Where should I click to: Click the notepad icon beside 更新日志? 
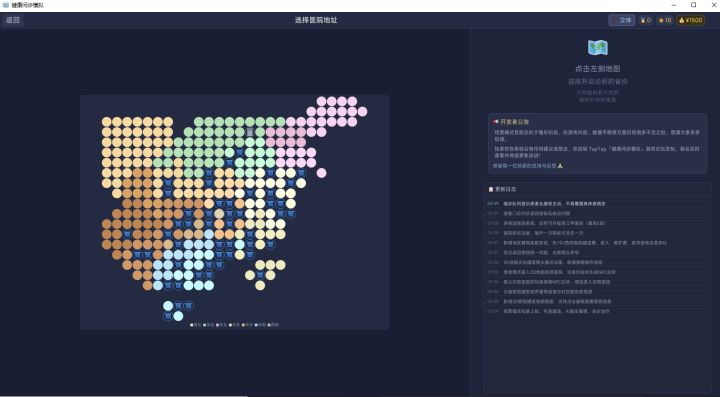(x=491, y=189)
